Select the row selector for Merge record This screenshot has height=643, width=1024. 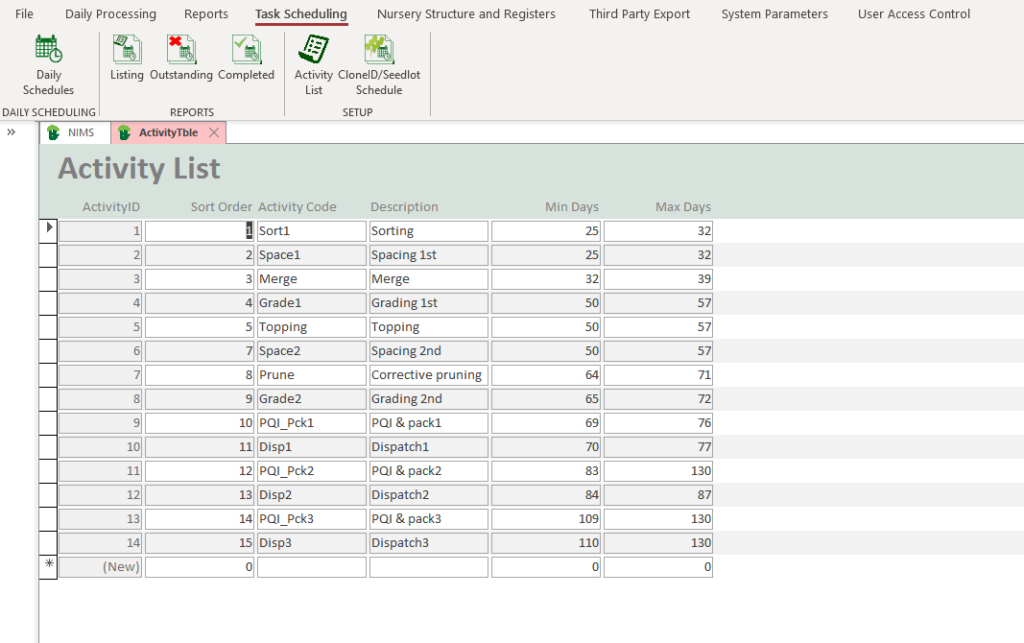(48, 279)
